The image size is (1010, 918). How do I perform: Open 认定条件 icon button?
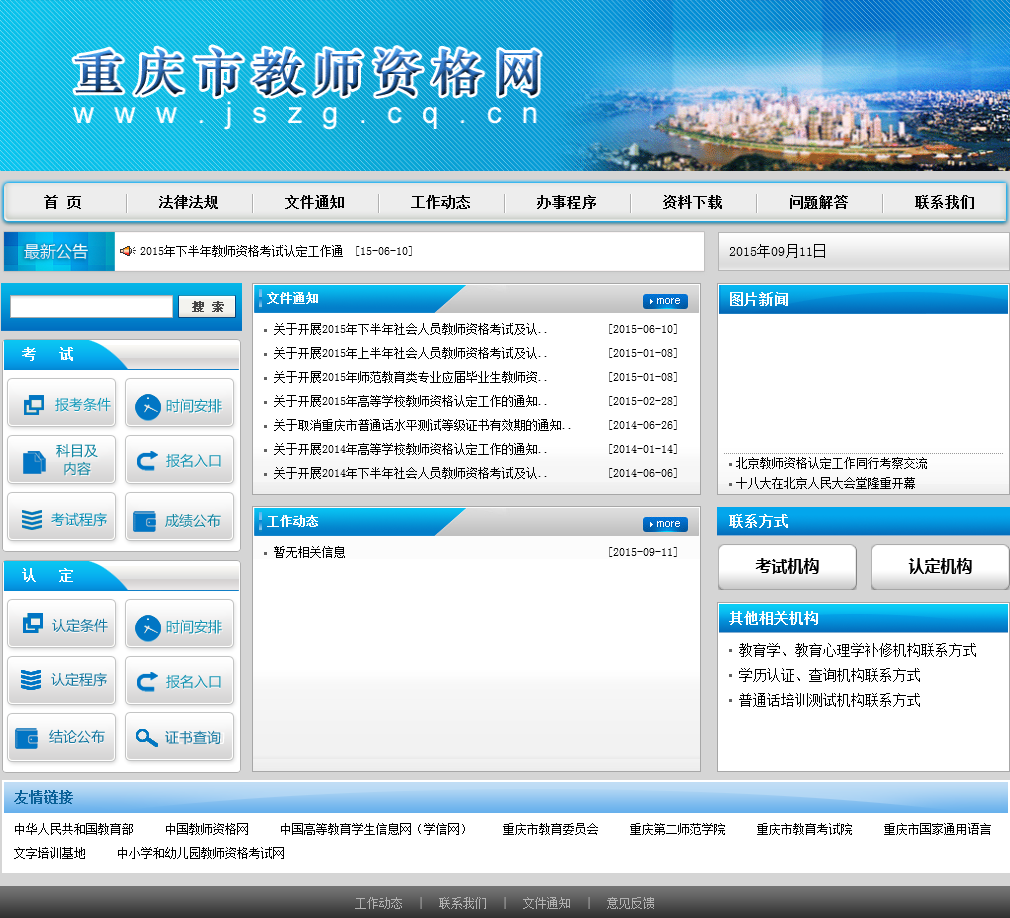pos(62,625)
